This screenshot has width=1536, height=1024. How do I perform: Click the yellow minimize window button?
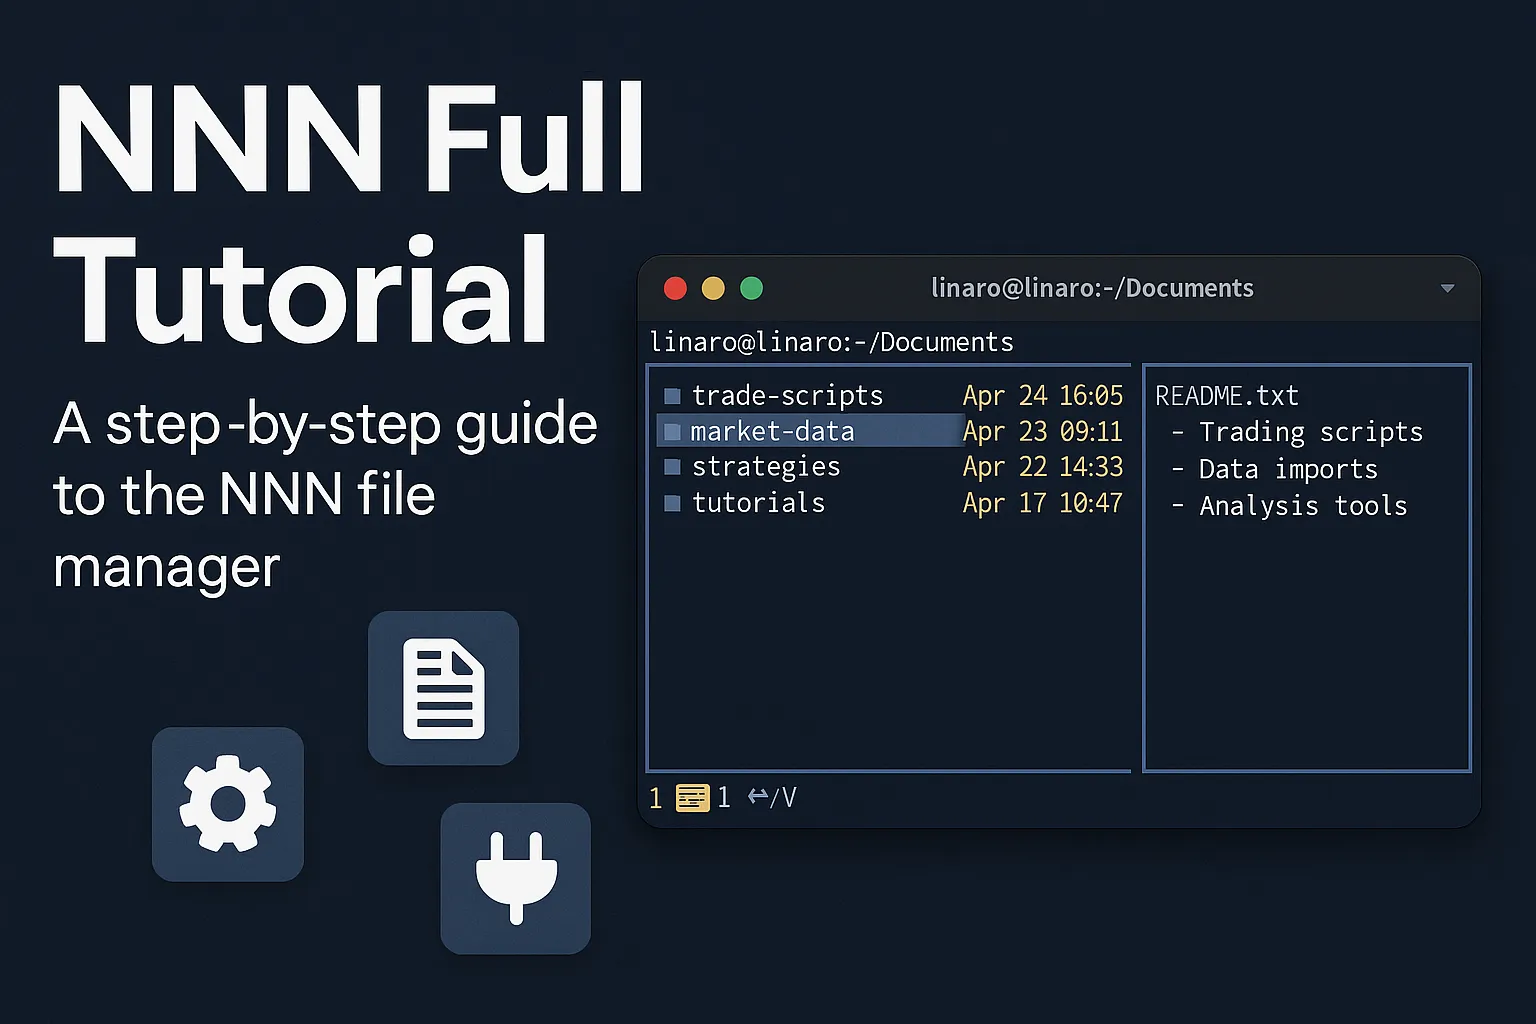click(x=713, y=289)
